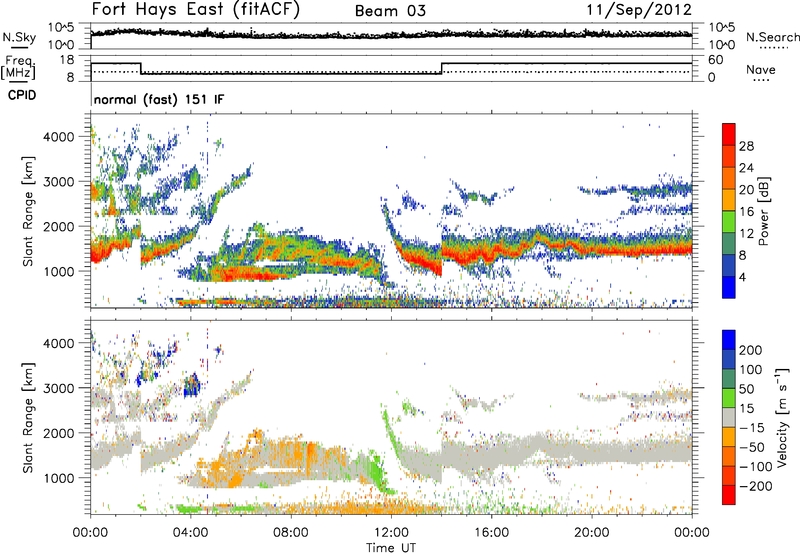Click the title 'Fort Hays East (fitACF)'

[x=195, y=9]
